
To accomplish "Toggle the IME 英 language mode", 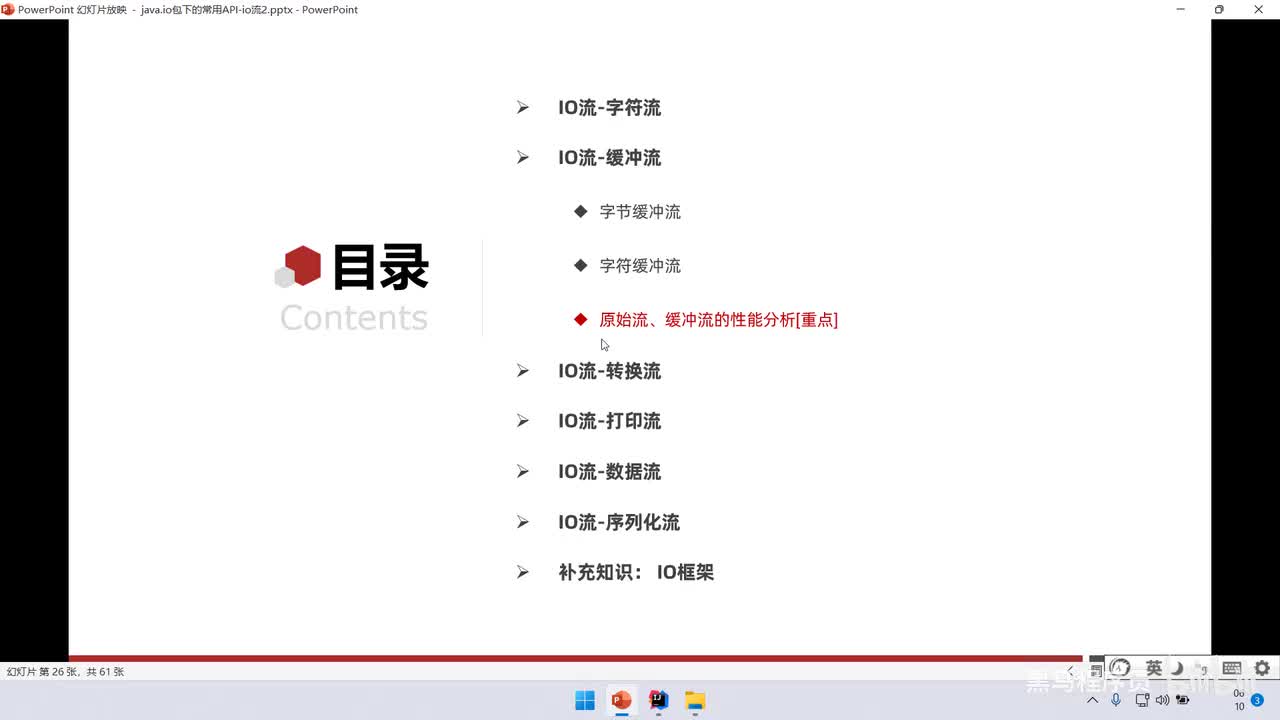I will (x=1154, y=668).
